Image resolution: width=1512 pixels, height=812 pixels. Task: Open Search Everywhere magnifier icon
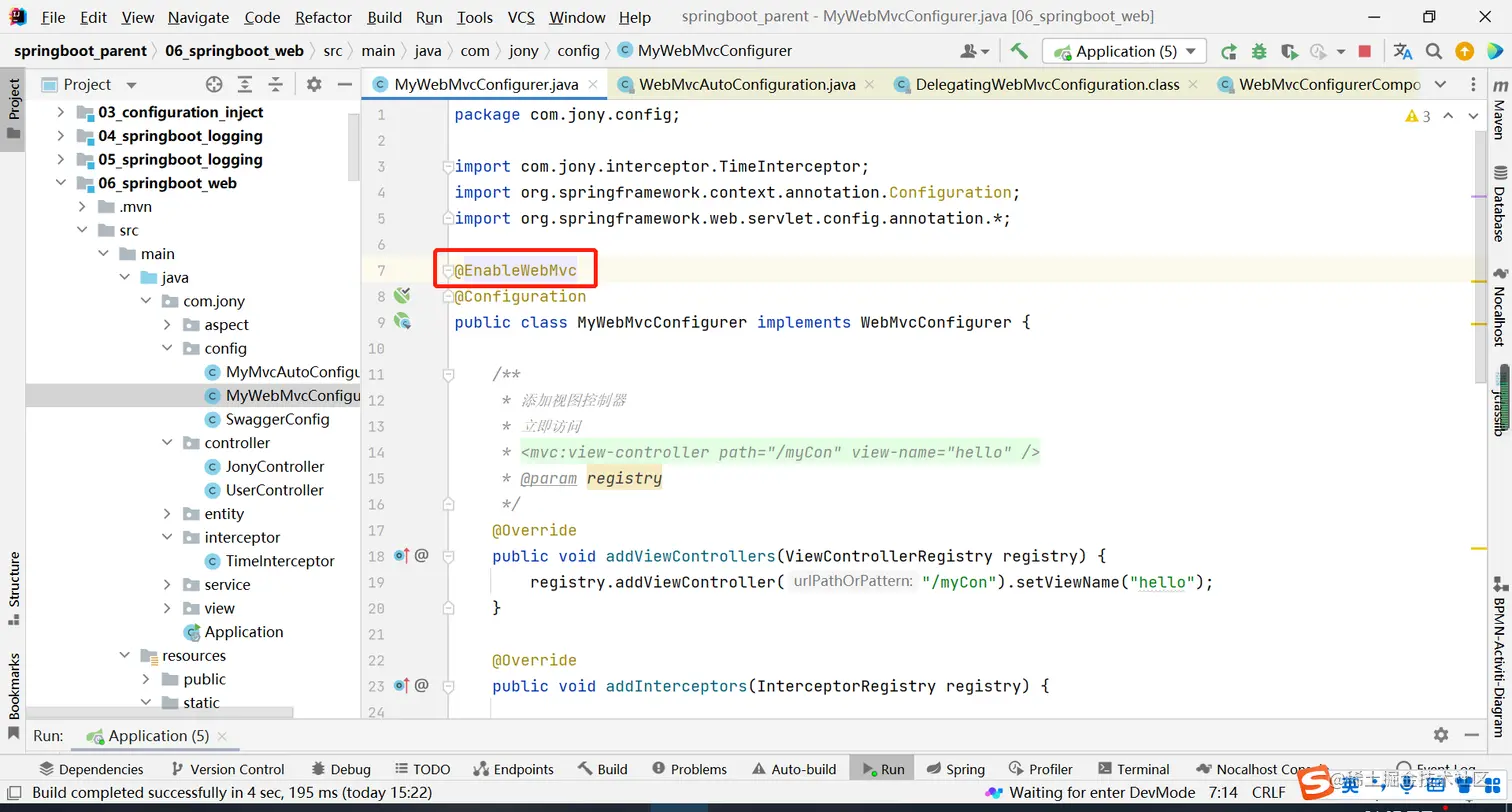click(x=1434, y=51)
